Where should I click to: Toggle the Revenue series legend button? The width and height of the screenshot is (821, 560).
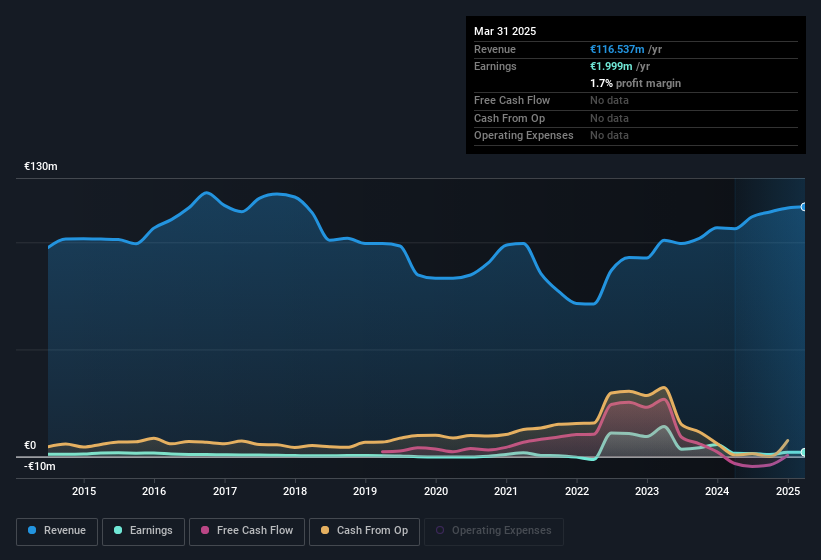pos(57,531)
